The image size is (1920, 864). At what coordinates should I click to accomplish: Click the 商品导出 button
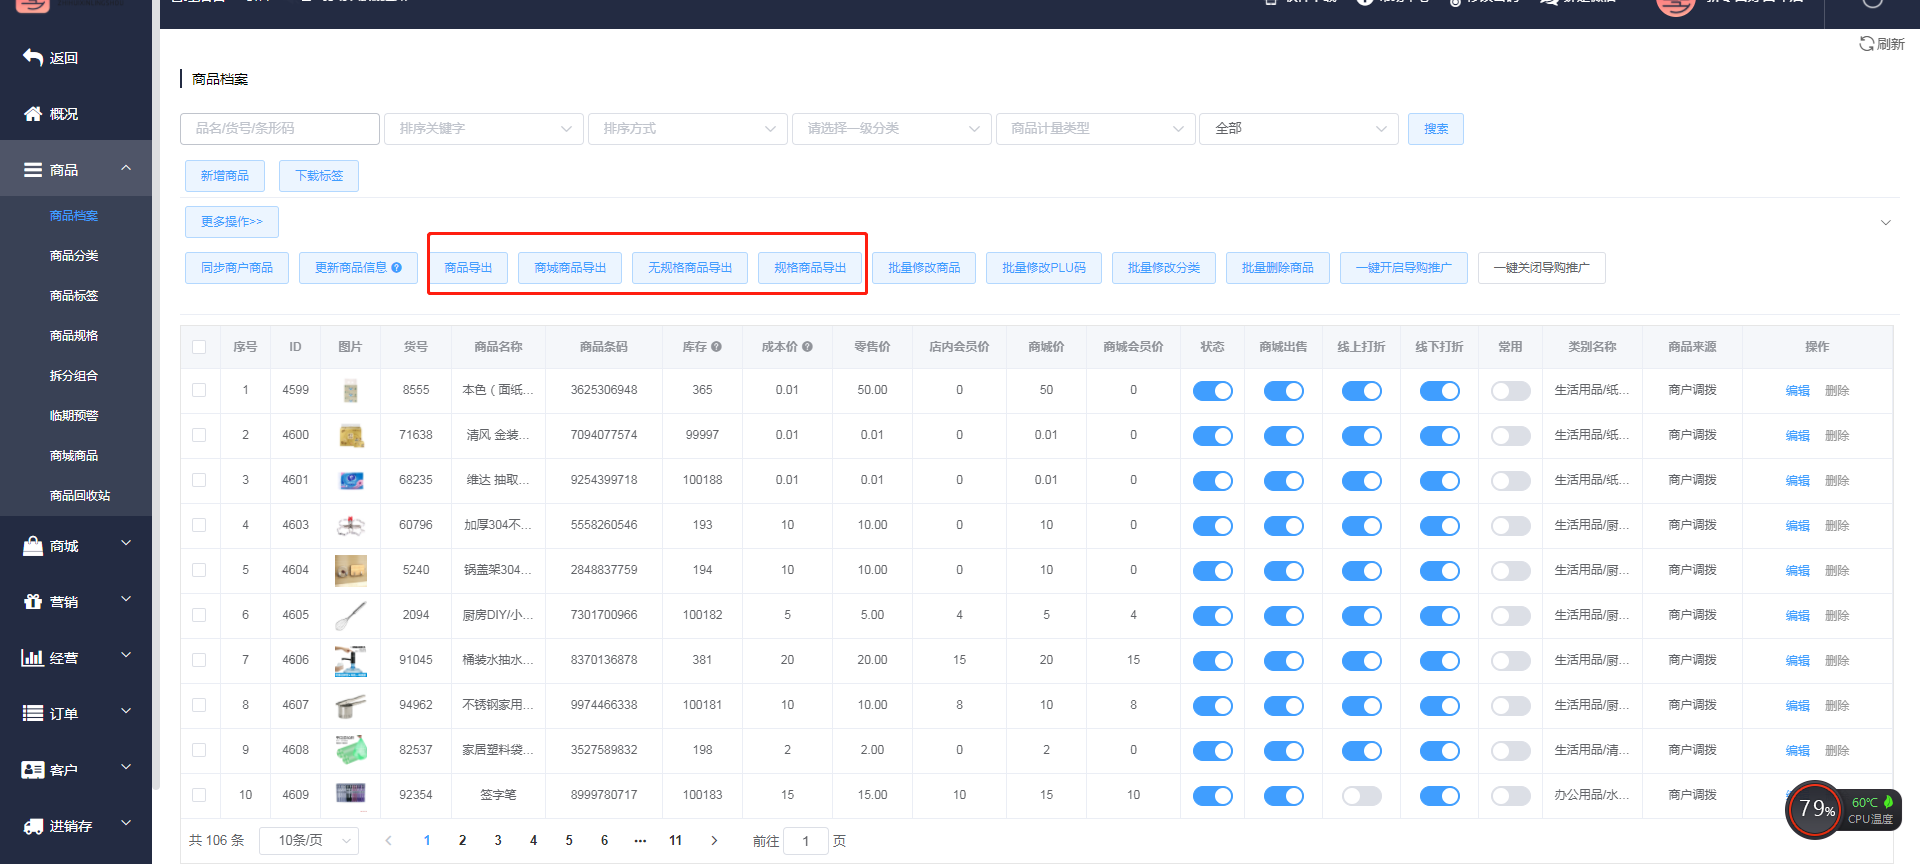469,268
